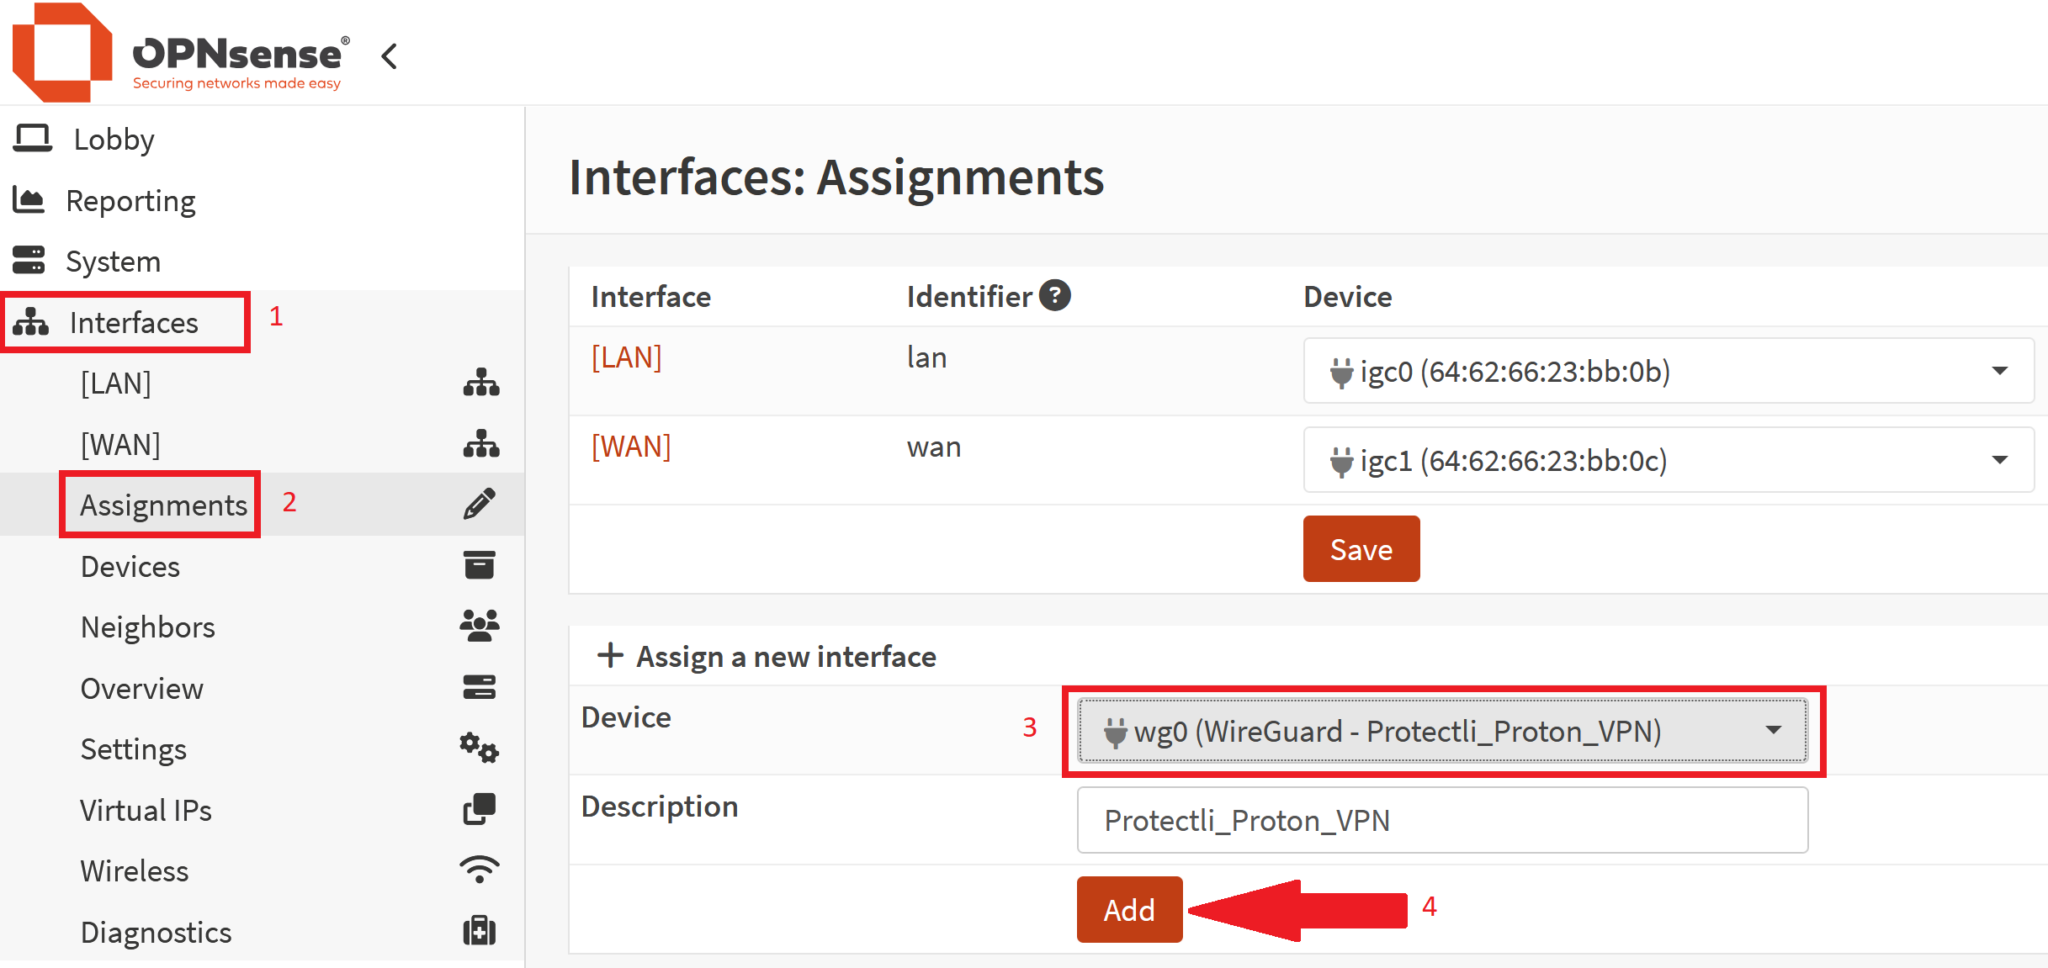The height and width of the screenshot is (968, 2048).
Task: Click the Protectli_Proton_VPN description field
Action: (x=1440, y=820)
